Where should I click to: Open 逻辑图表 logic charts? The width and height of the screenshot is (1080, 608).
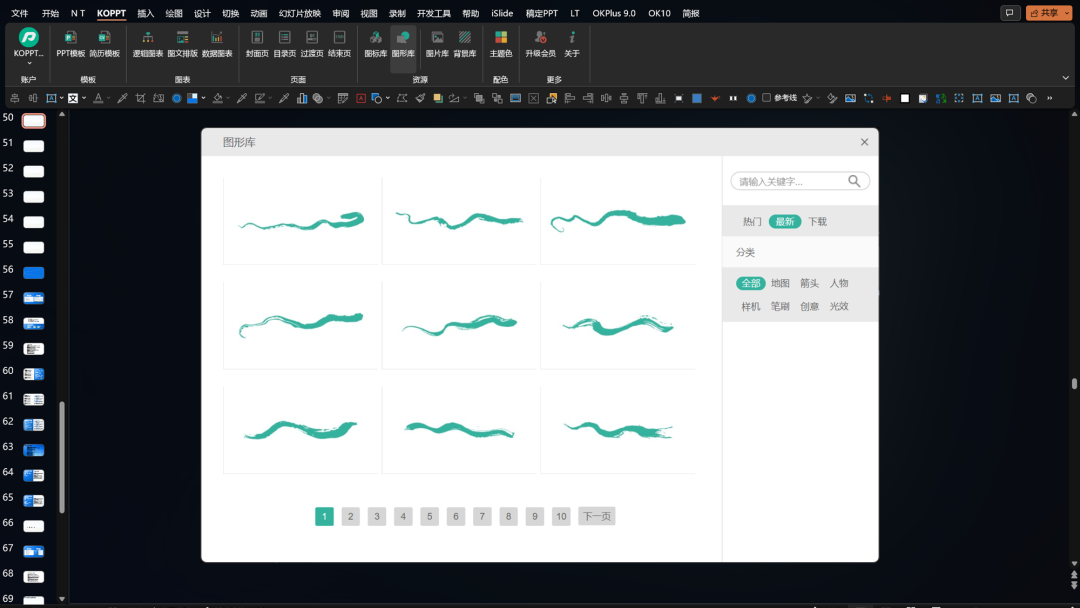[x=147, y=43]
